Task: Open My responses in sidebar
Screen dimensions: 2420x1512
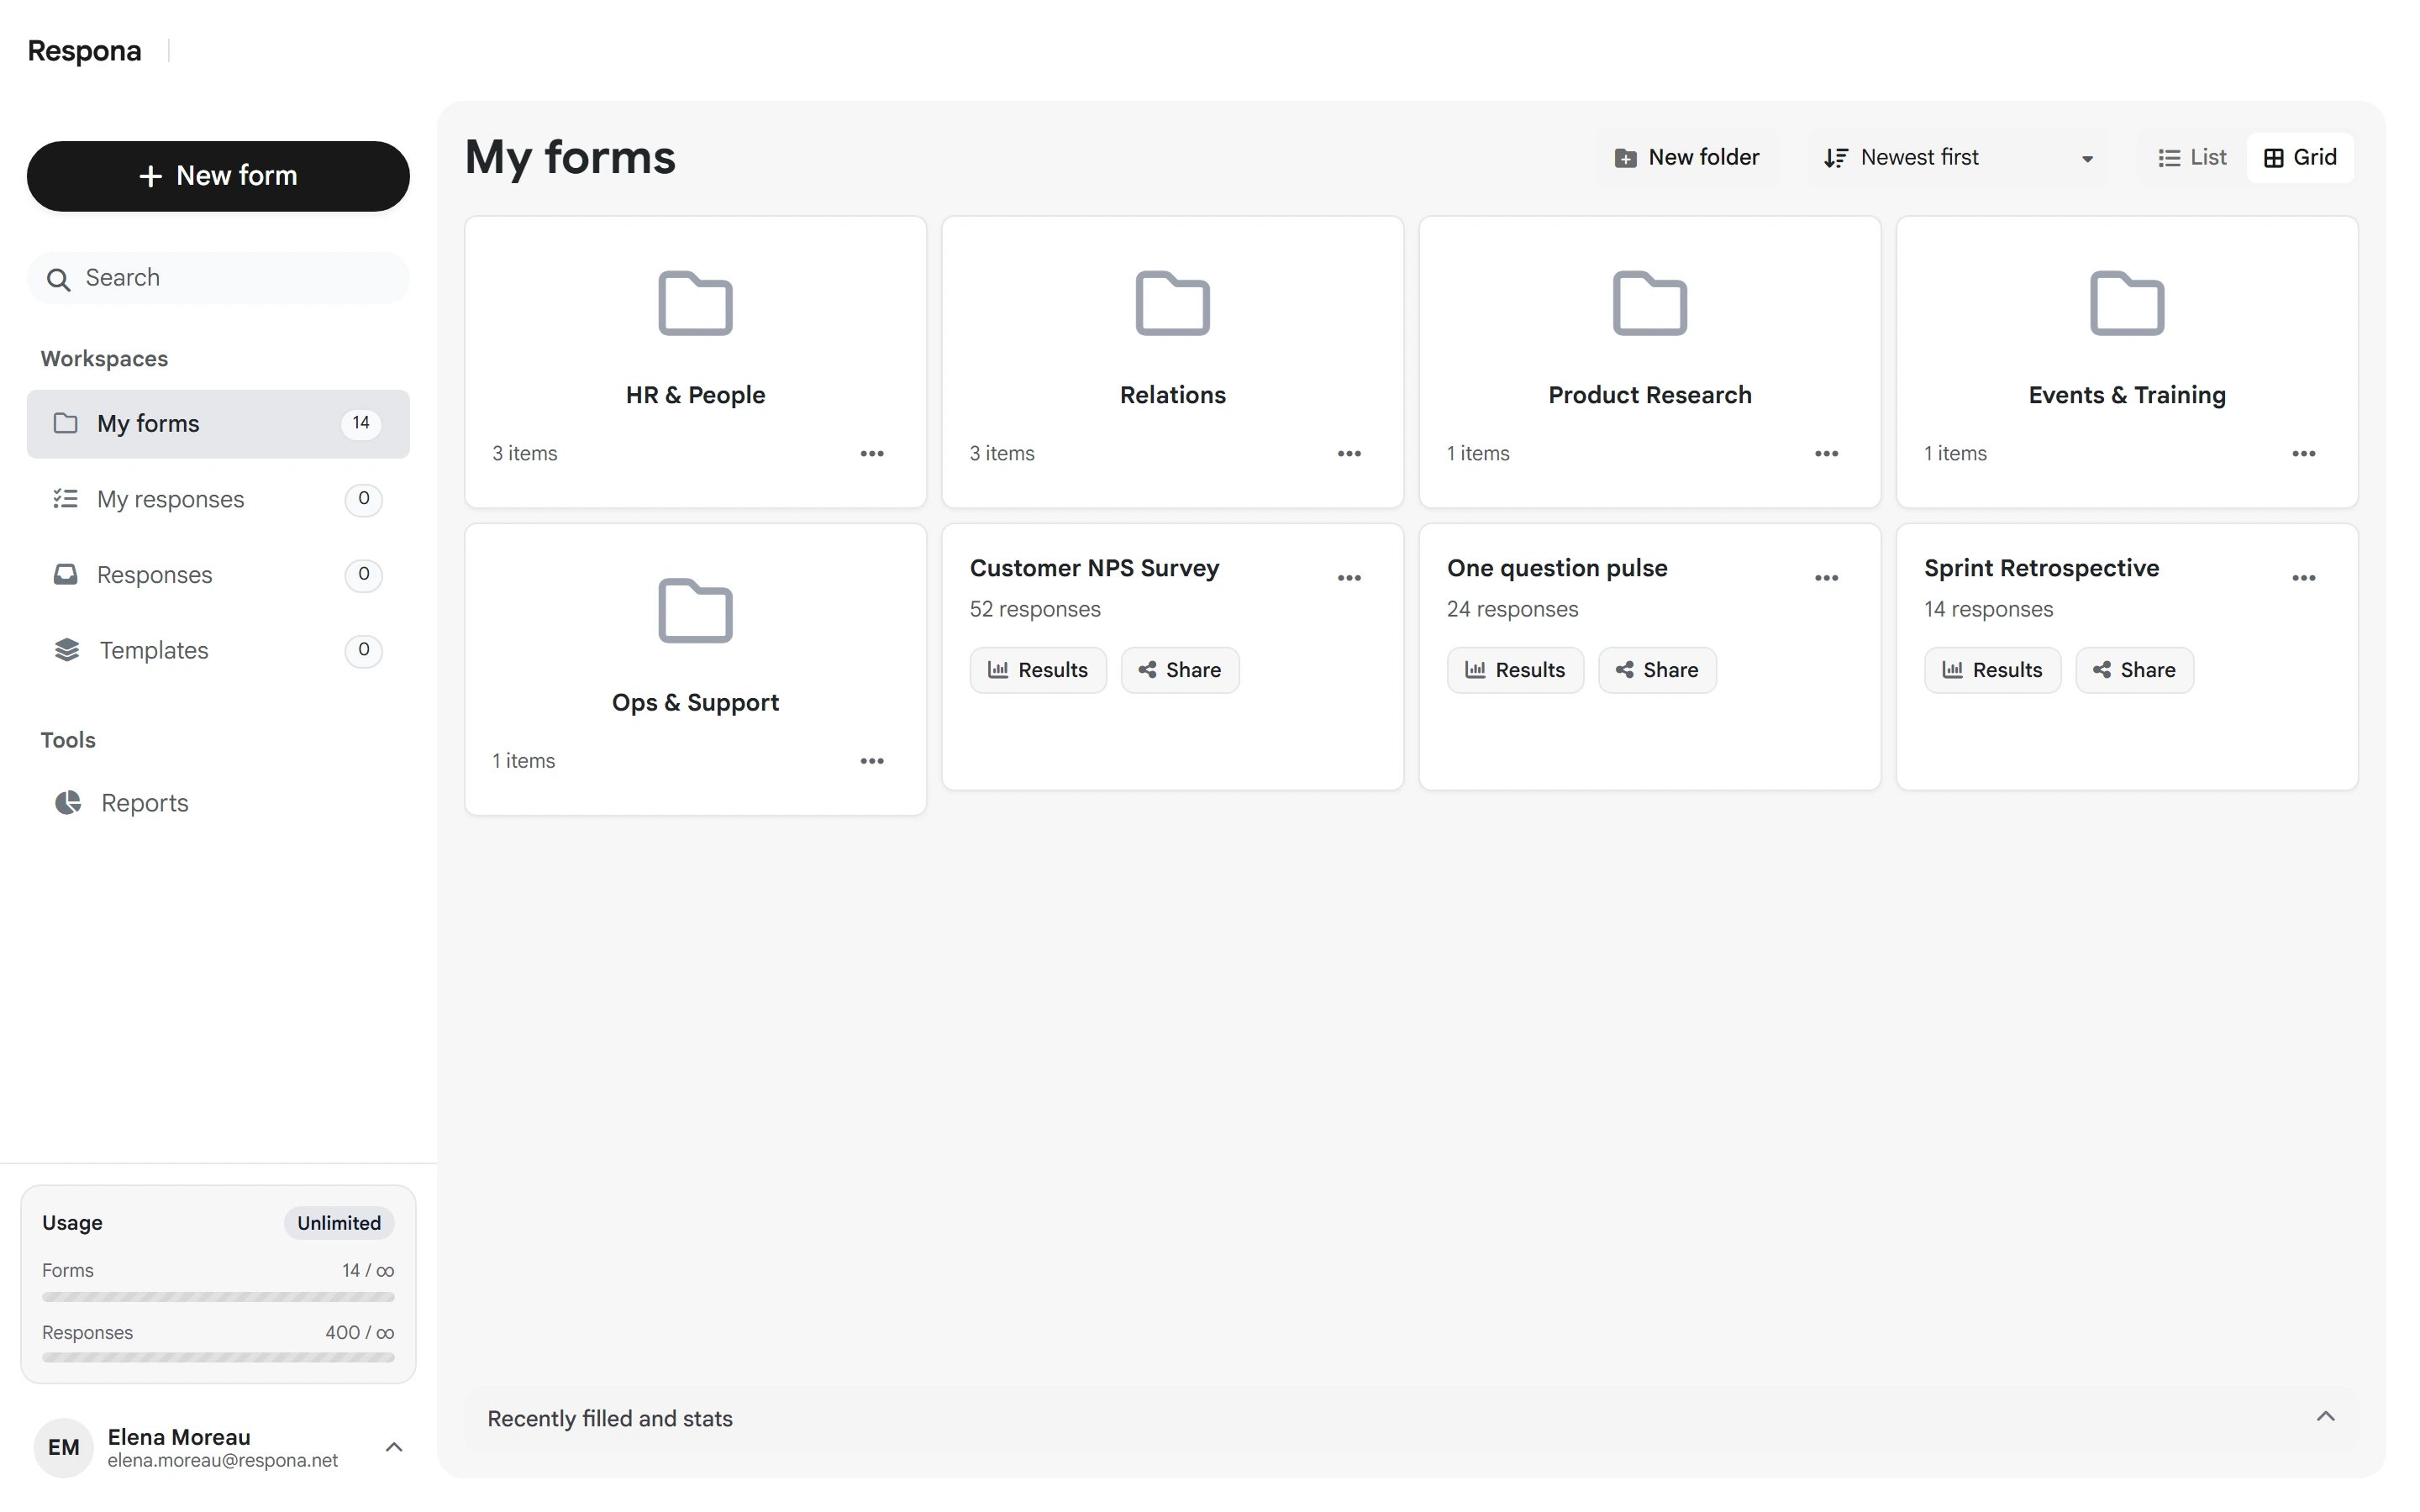Action: [x=218, y=499]
